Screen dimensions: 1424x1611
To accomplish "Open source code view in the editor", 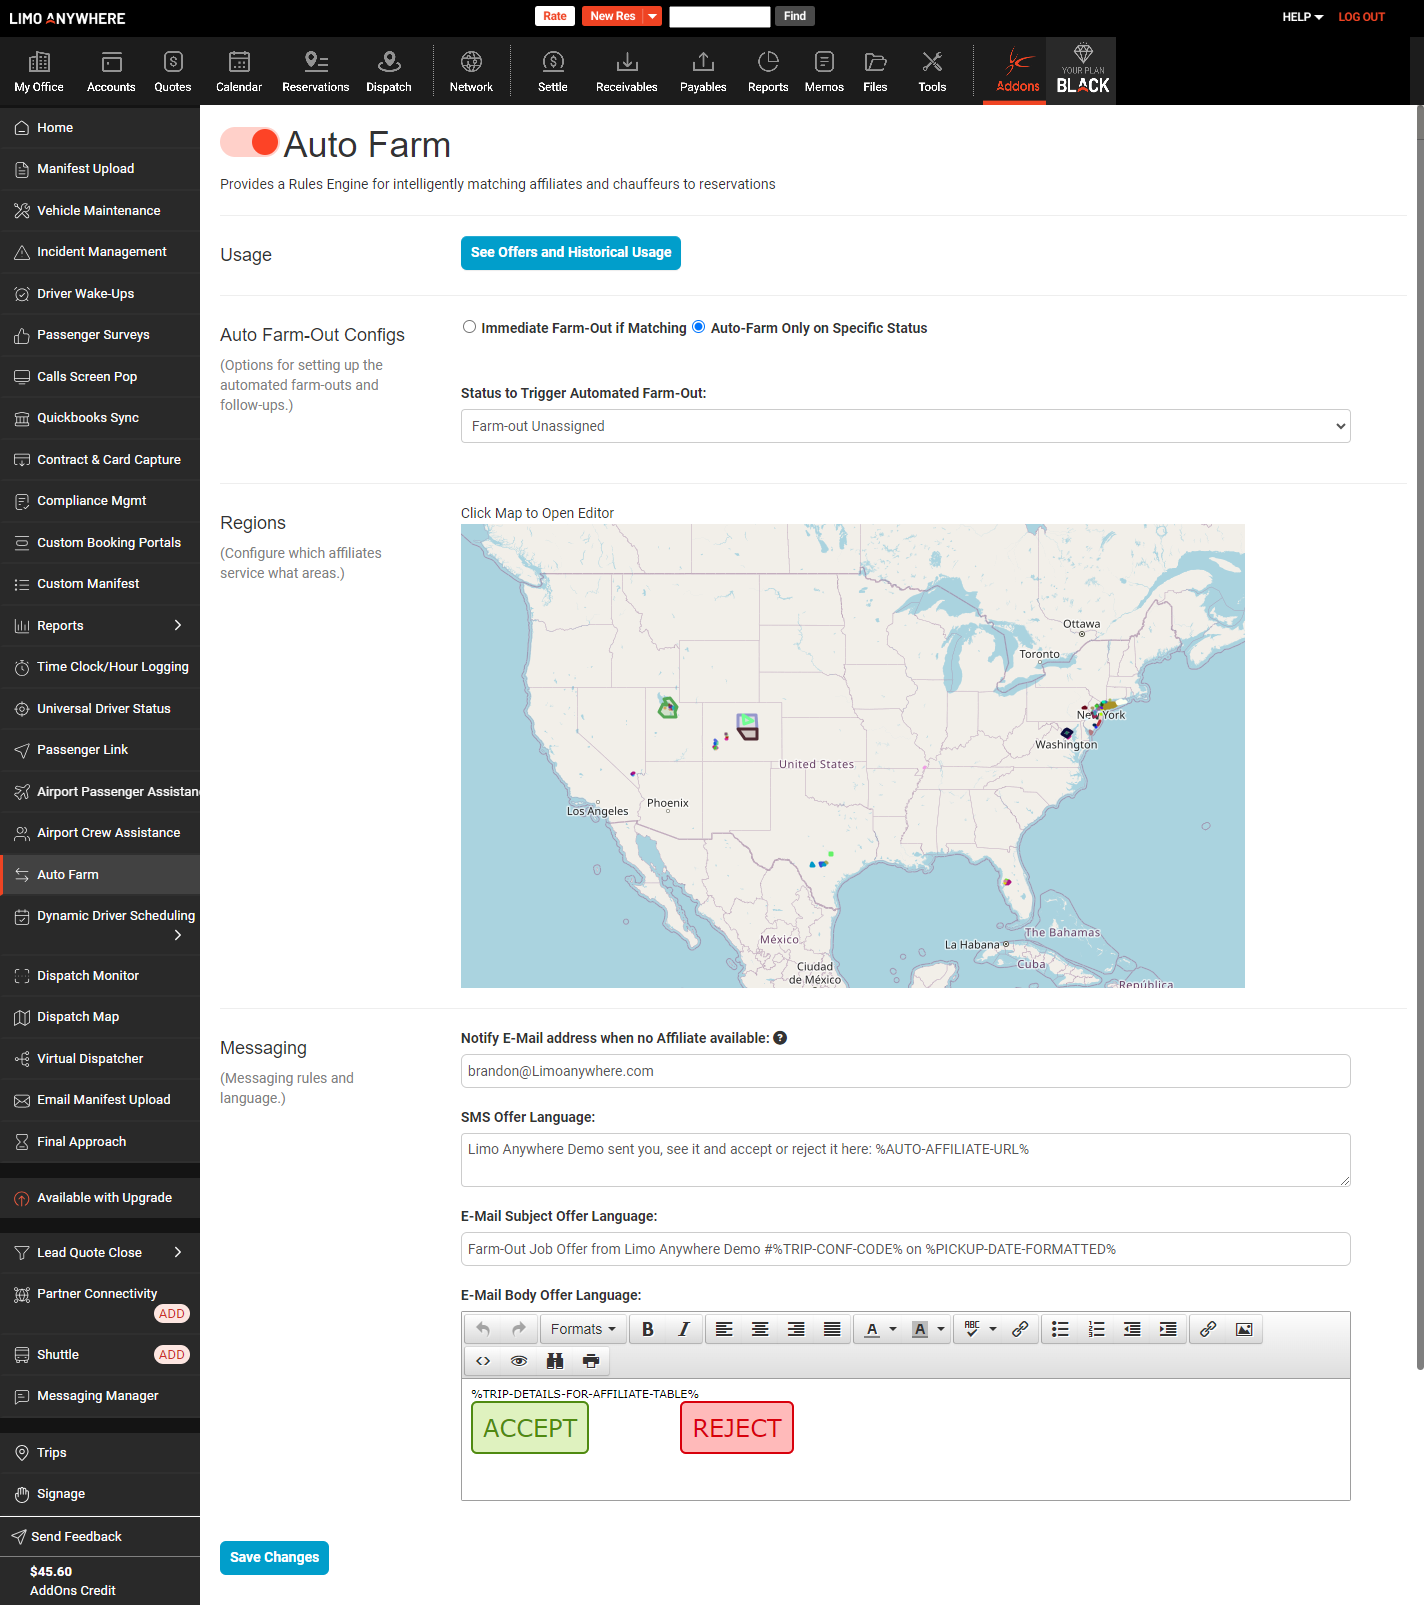I will [x=483, y=1361].
